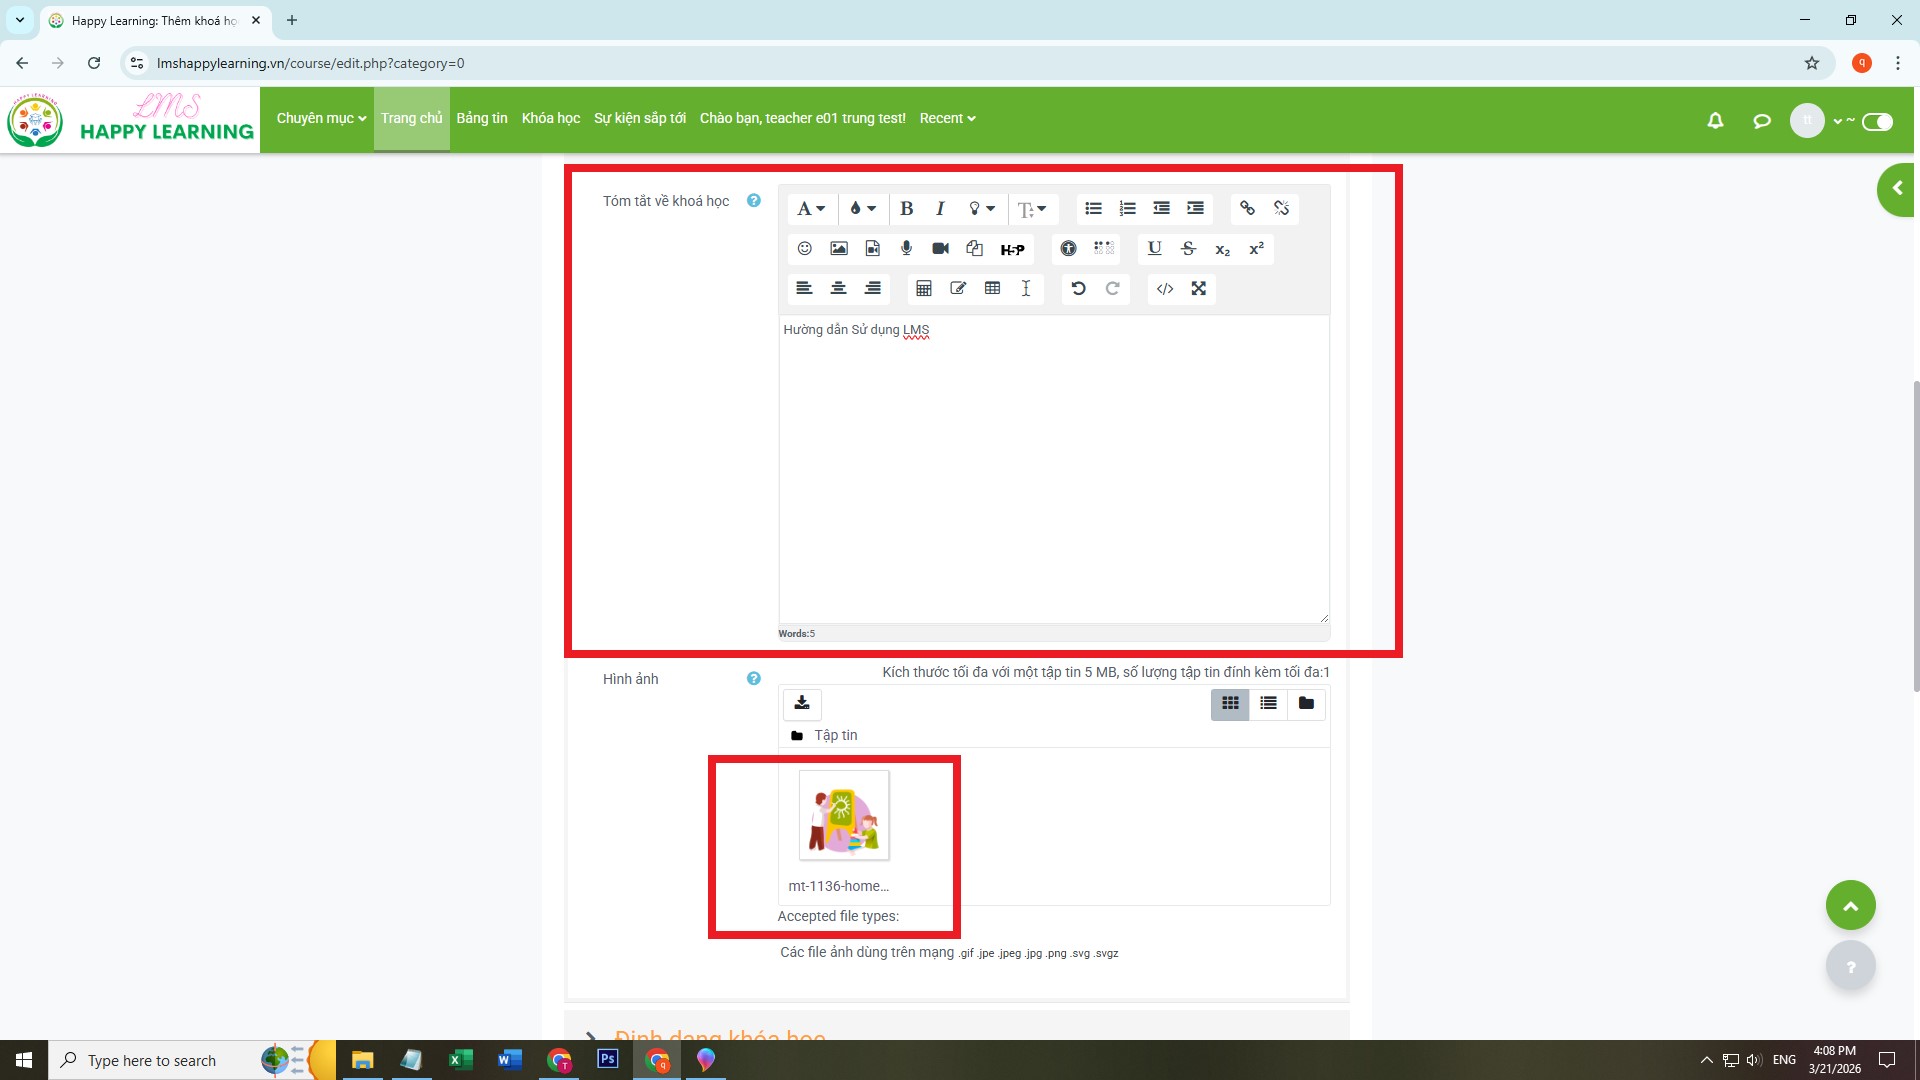Click scroll to top round button

pos(1850,905)
